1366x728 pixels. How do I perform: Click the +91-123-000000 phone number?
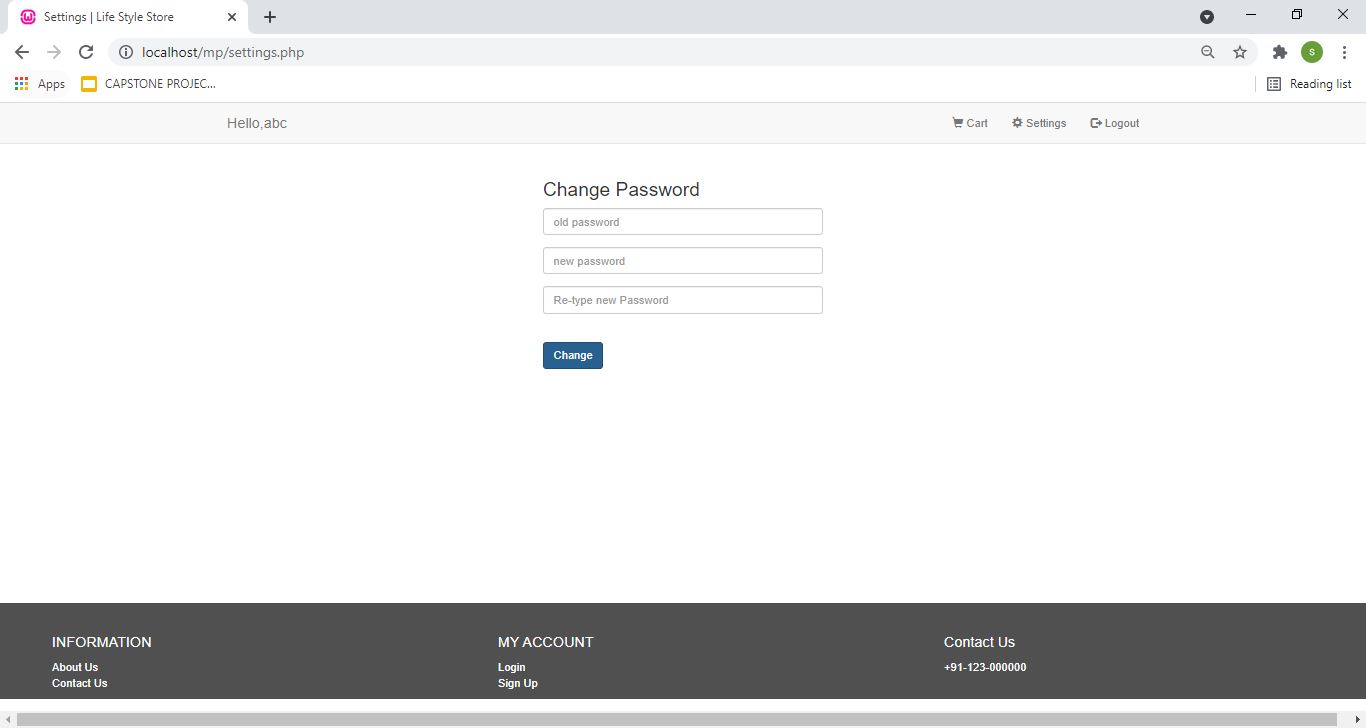pos(985,667)
